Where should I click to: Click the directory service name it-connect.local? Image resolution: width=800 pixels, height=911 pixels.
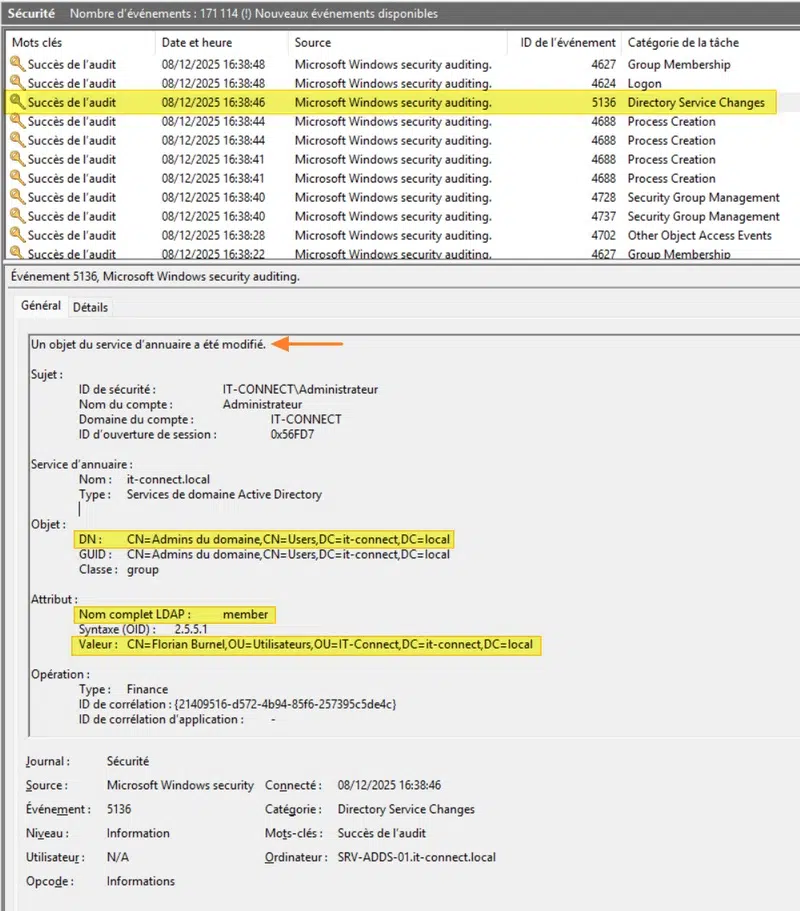[x=168, y=479]
